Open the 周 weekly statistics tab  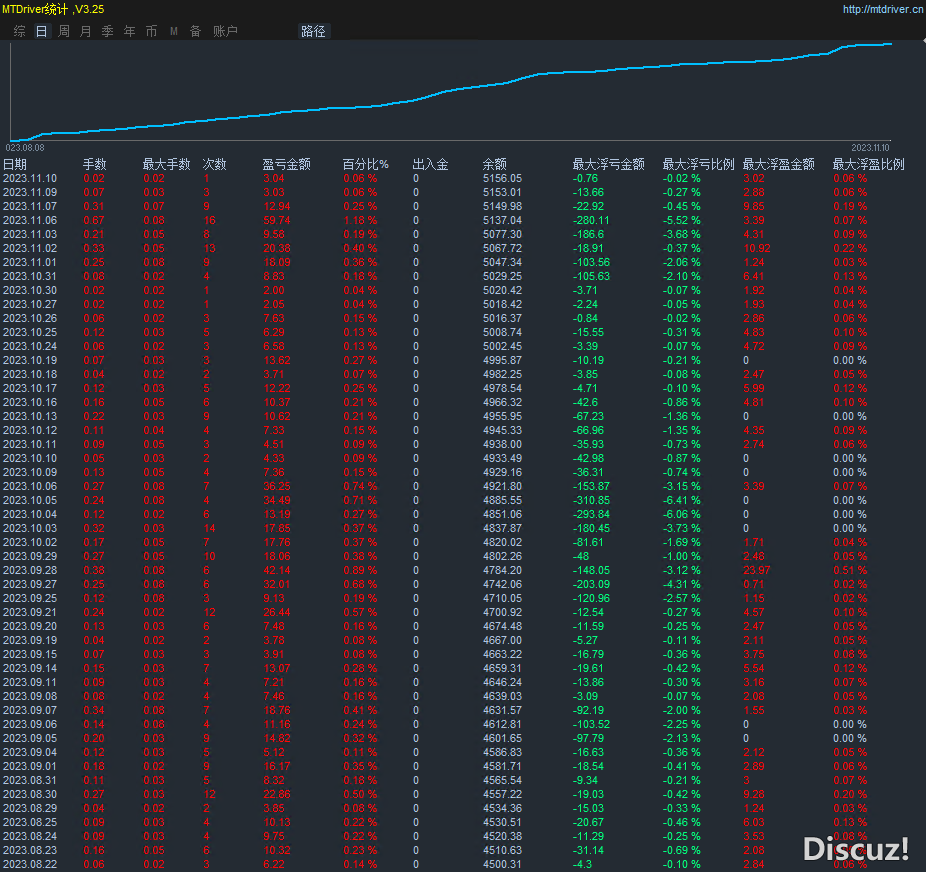(64, 31)
